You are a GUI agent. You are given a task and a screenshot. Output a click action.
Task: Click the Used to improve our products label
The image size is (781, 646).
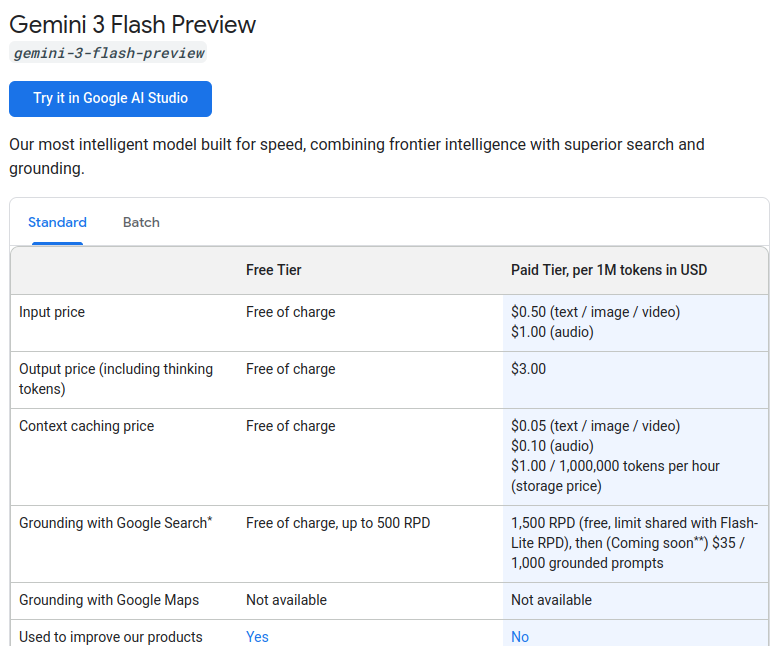110,637
